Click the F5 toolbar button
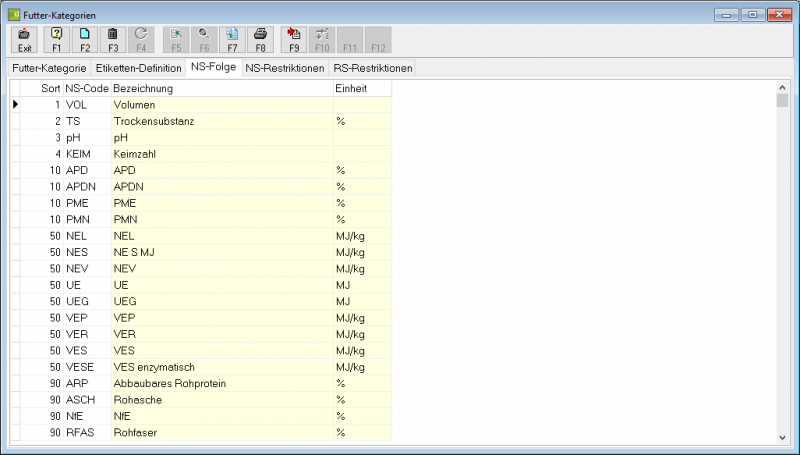Viewport: 800px width, 455px height. click(x=176, y=40)
